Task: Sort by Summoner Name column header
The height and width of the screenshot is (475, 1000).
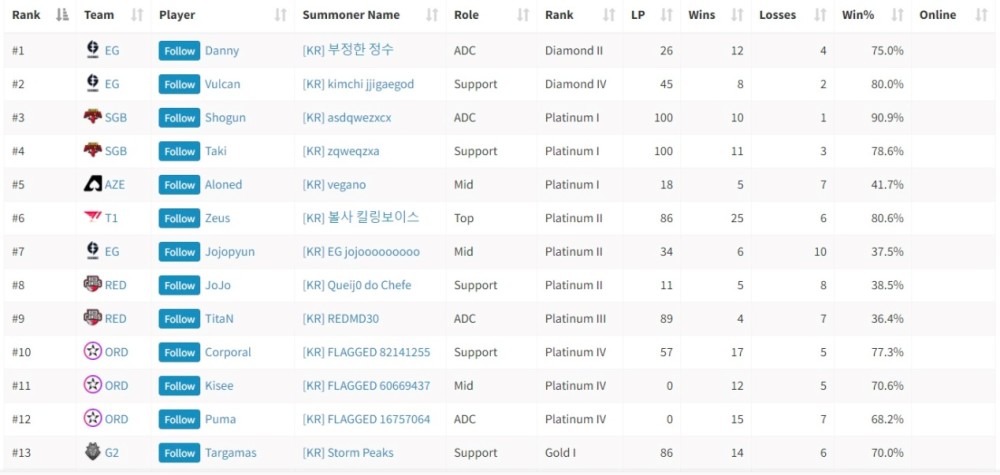Action: coord(351,15)
